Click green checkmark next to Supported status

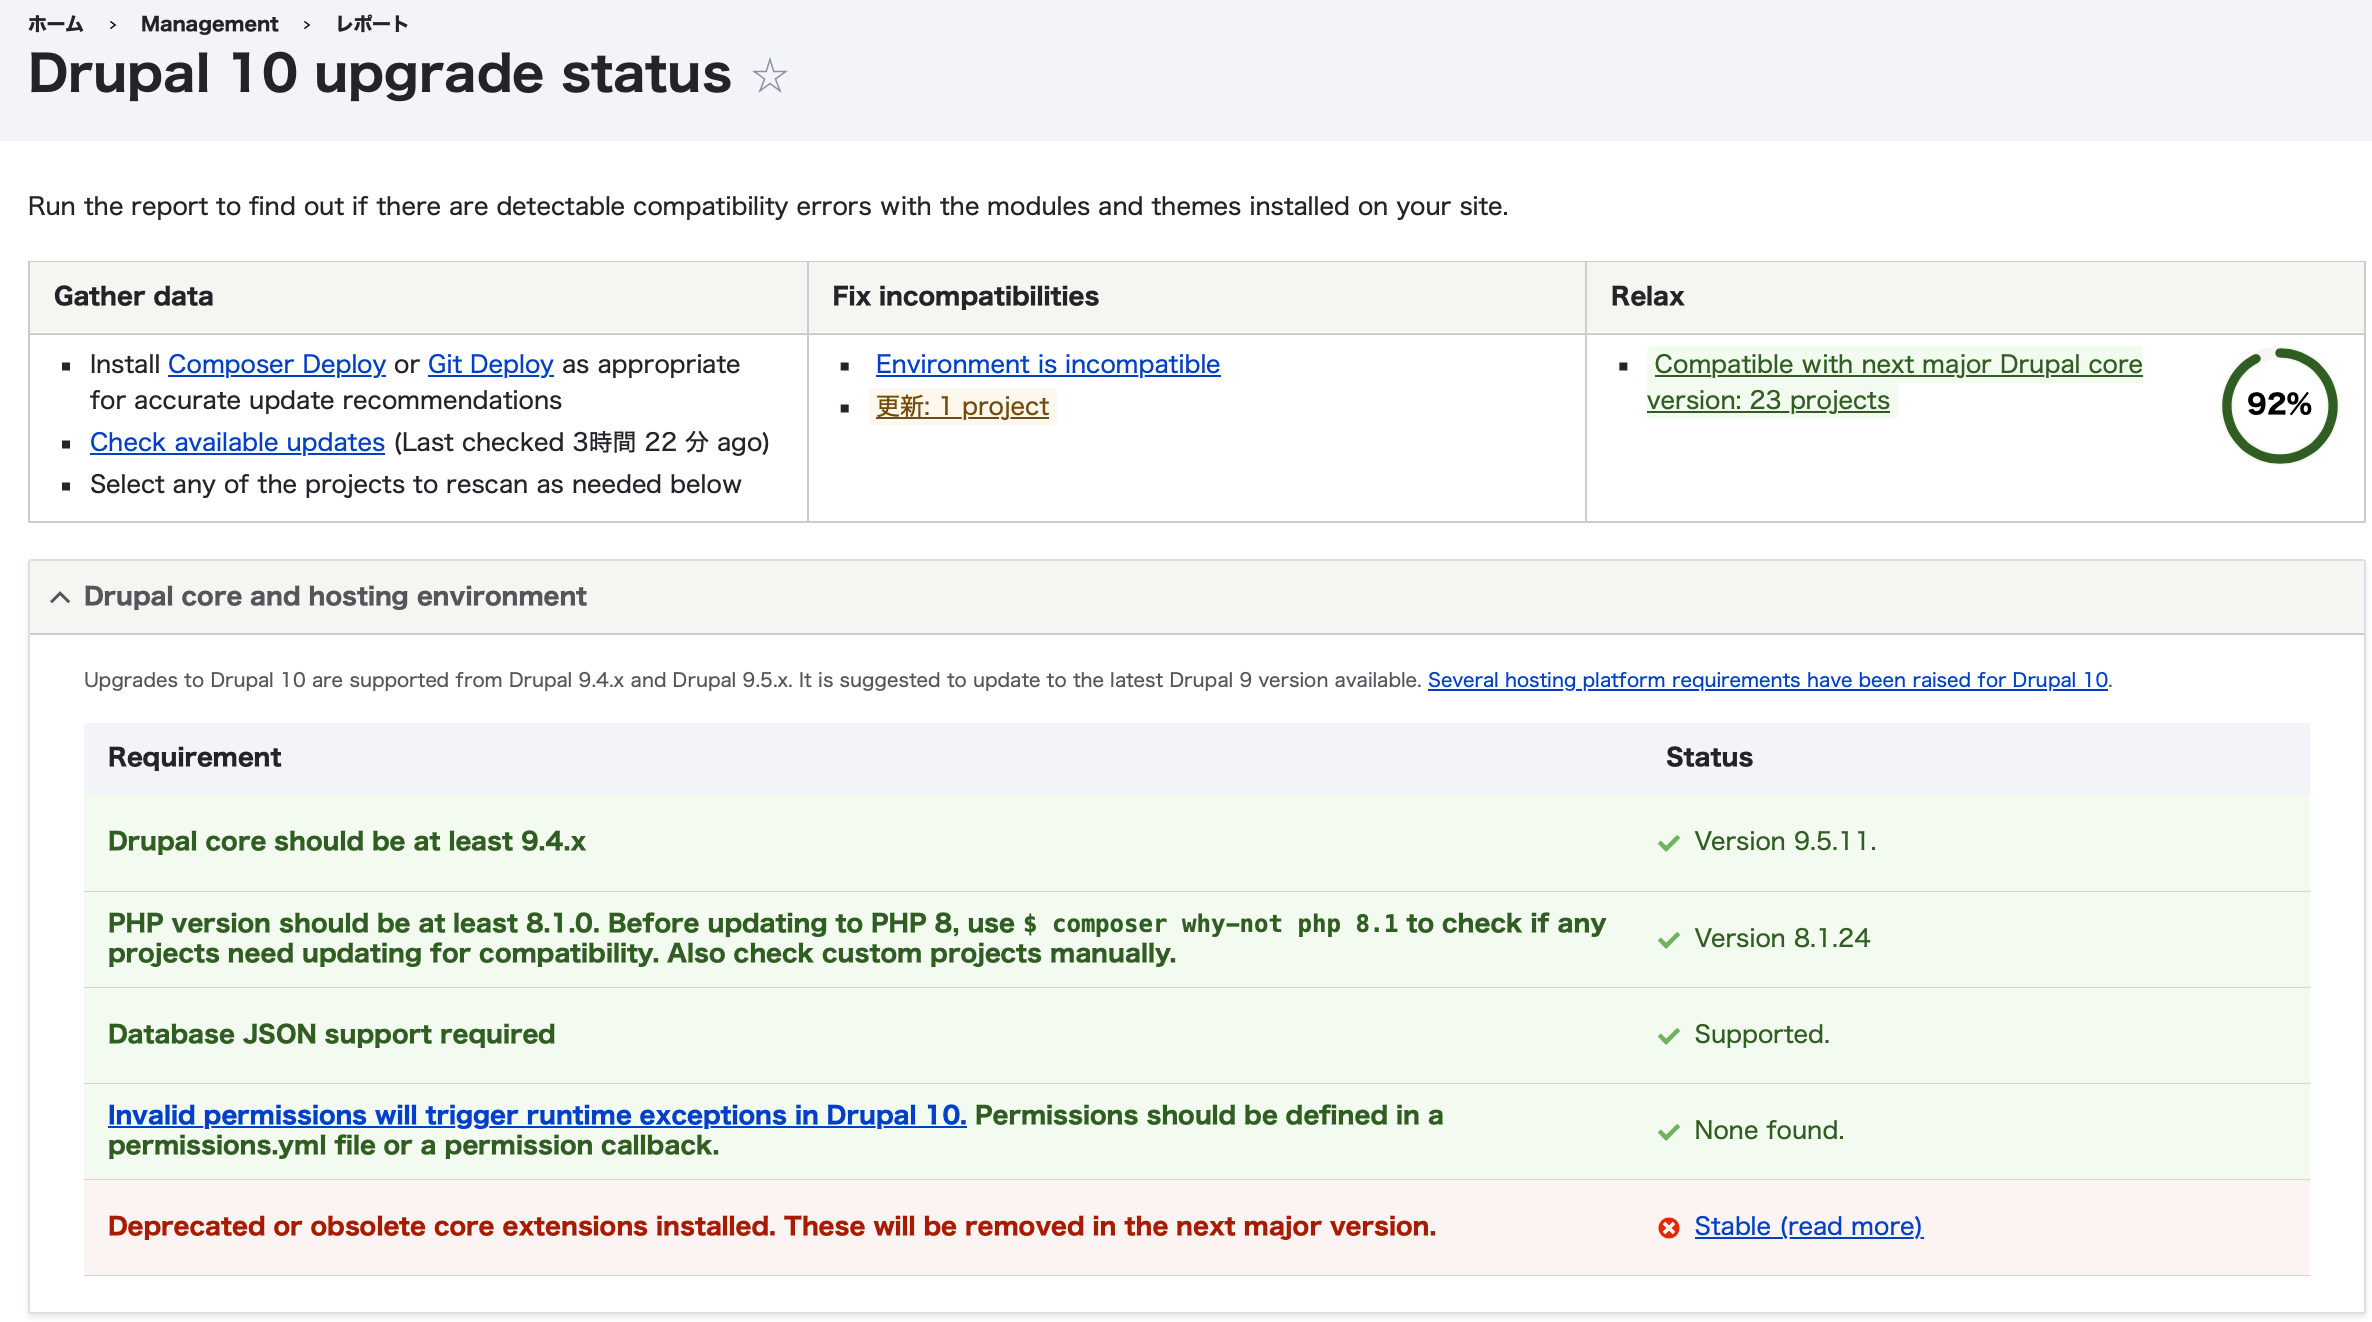click(x=1668, y=1036)
